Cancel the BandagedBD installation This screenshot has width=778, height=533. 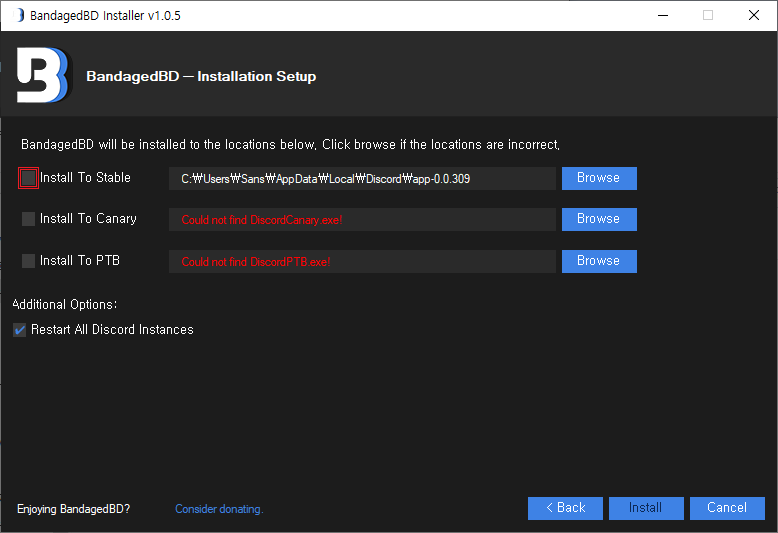click(x=727, y=508)
